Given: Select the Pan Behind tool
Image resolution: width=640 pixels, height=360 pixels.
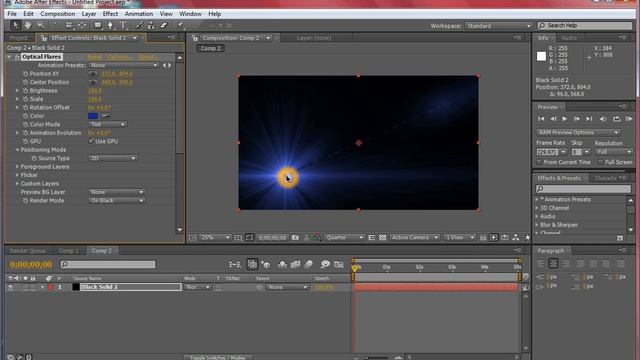Looking at the screenshot, I should click(x=82, y=25).
